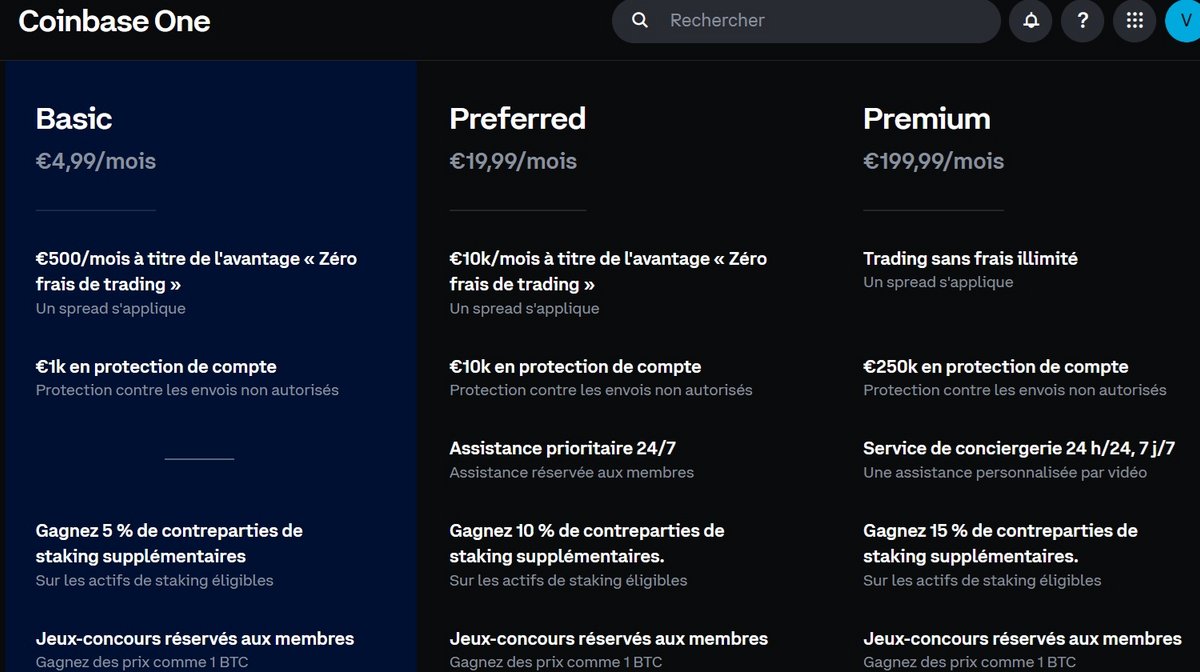Click the €19,99/mois price under Preferred

[512, 160]
